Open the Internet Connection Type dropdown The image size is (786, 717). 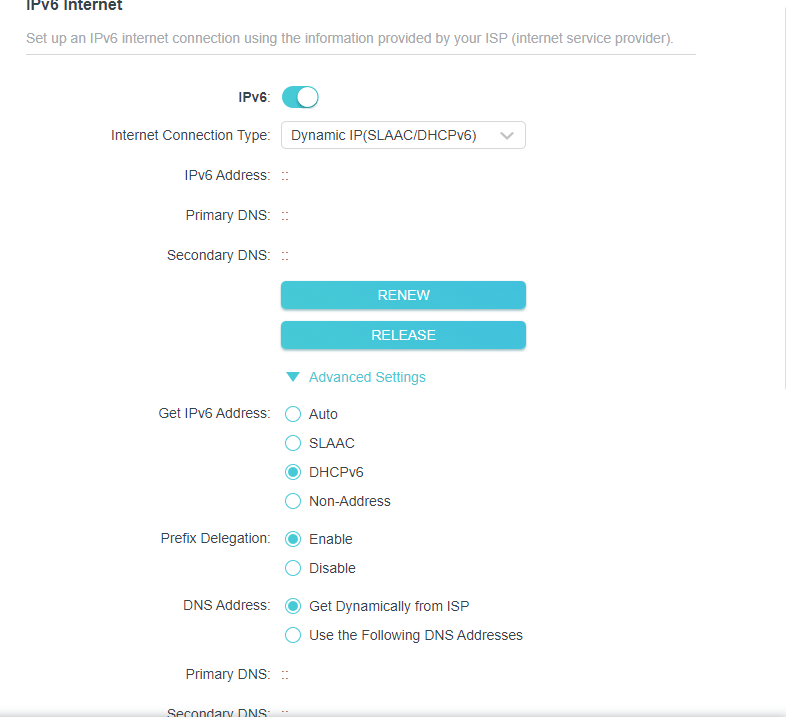click(x=403, y=135)
